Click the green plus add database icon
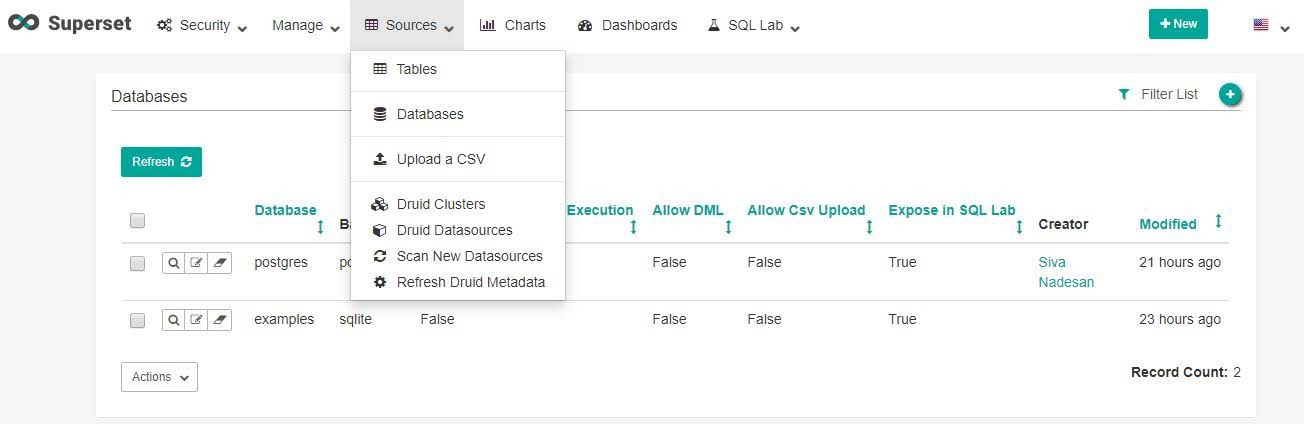Image resolution: width=1304 pixels, height=424 pixels. [1231, 95]
